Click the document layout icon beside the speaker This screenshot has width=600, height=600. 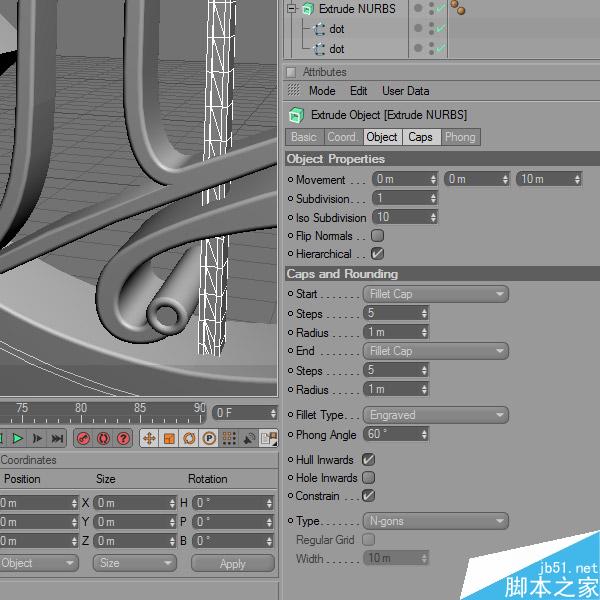click(268, 439)
